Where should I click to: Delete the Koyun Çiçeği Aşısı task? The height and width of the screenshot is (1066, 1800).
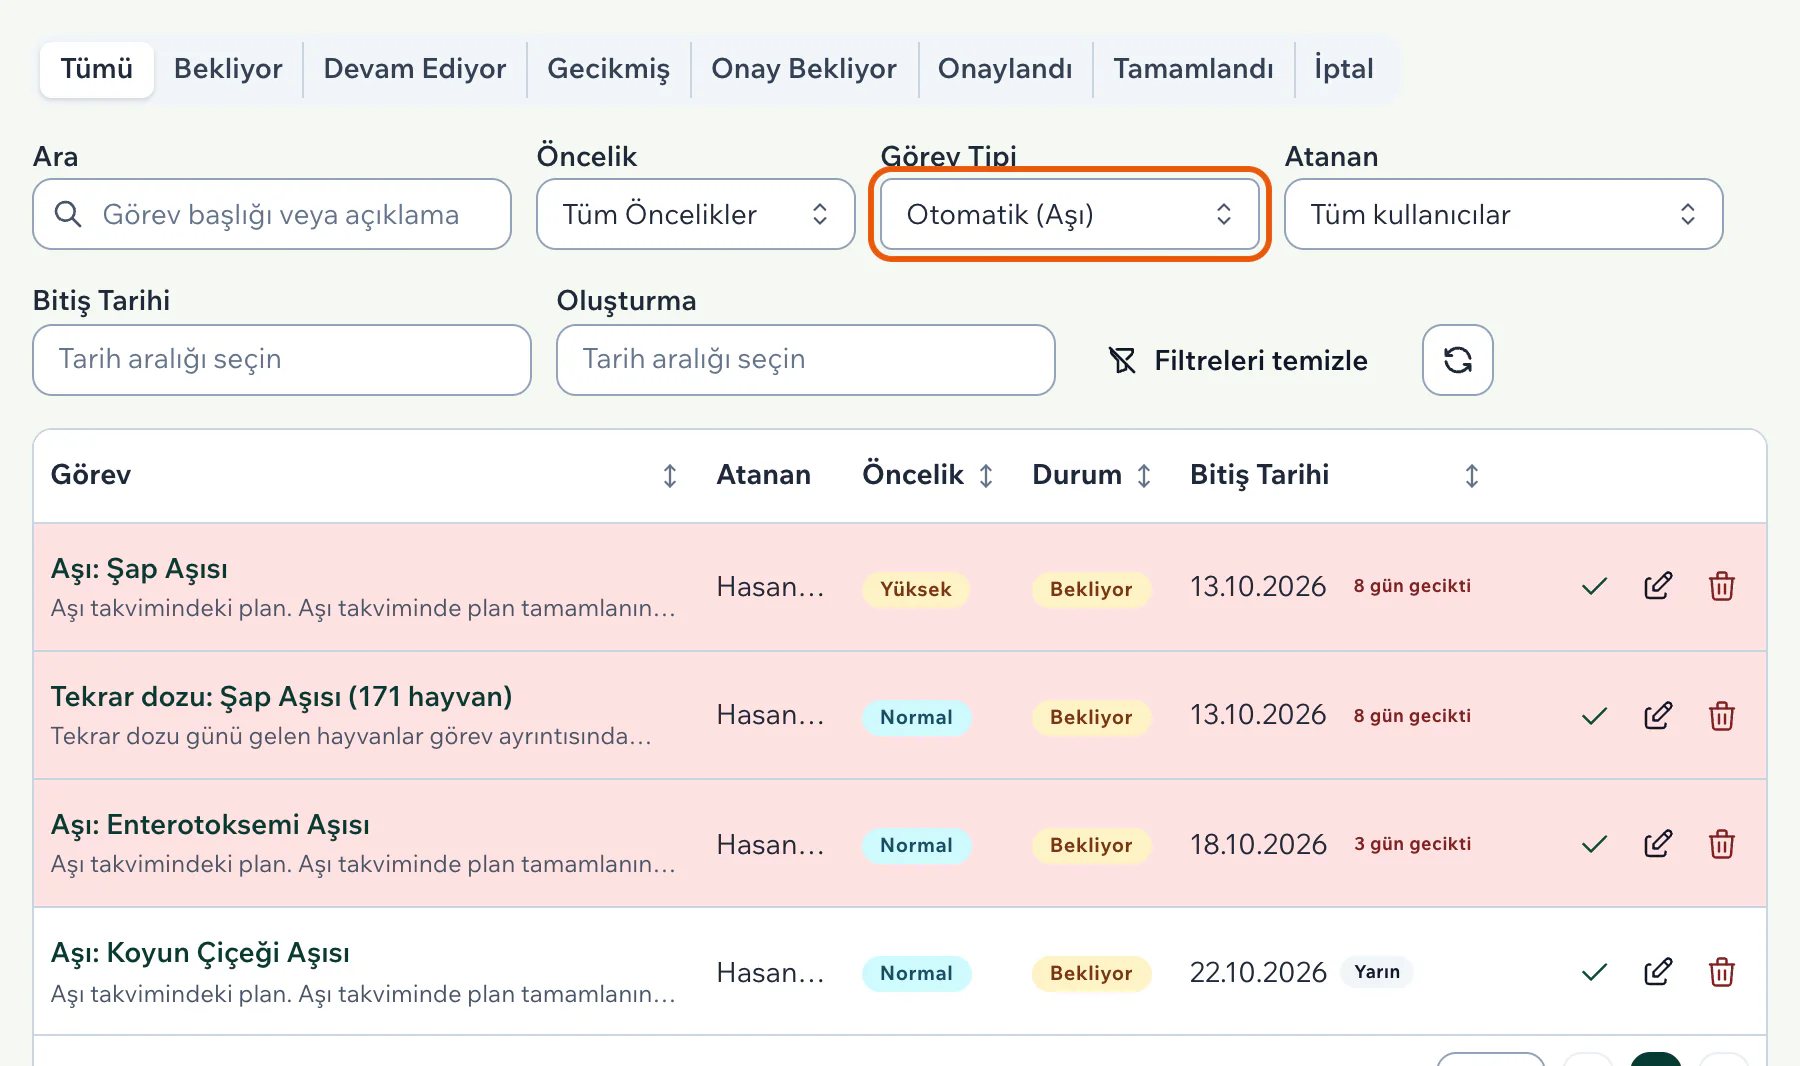click(x=1722, y=972)
